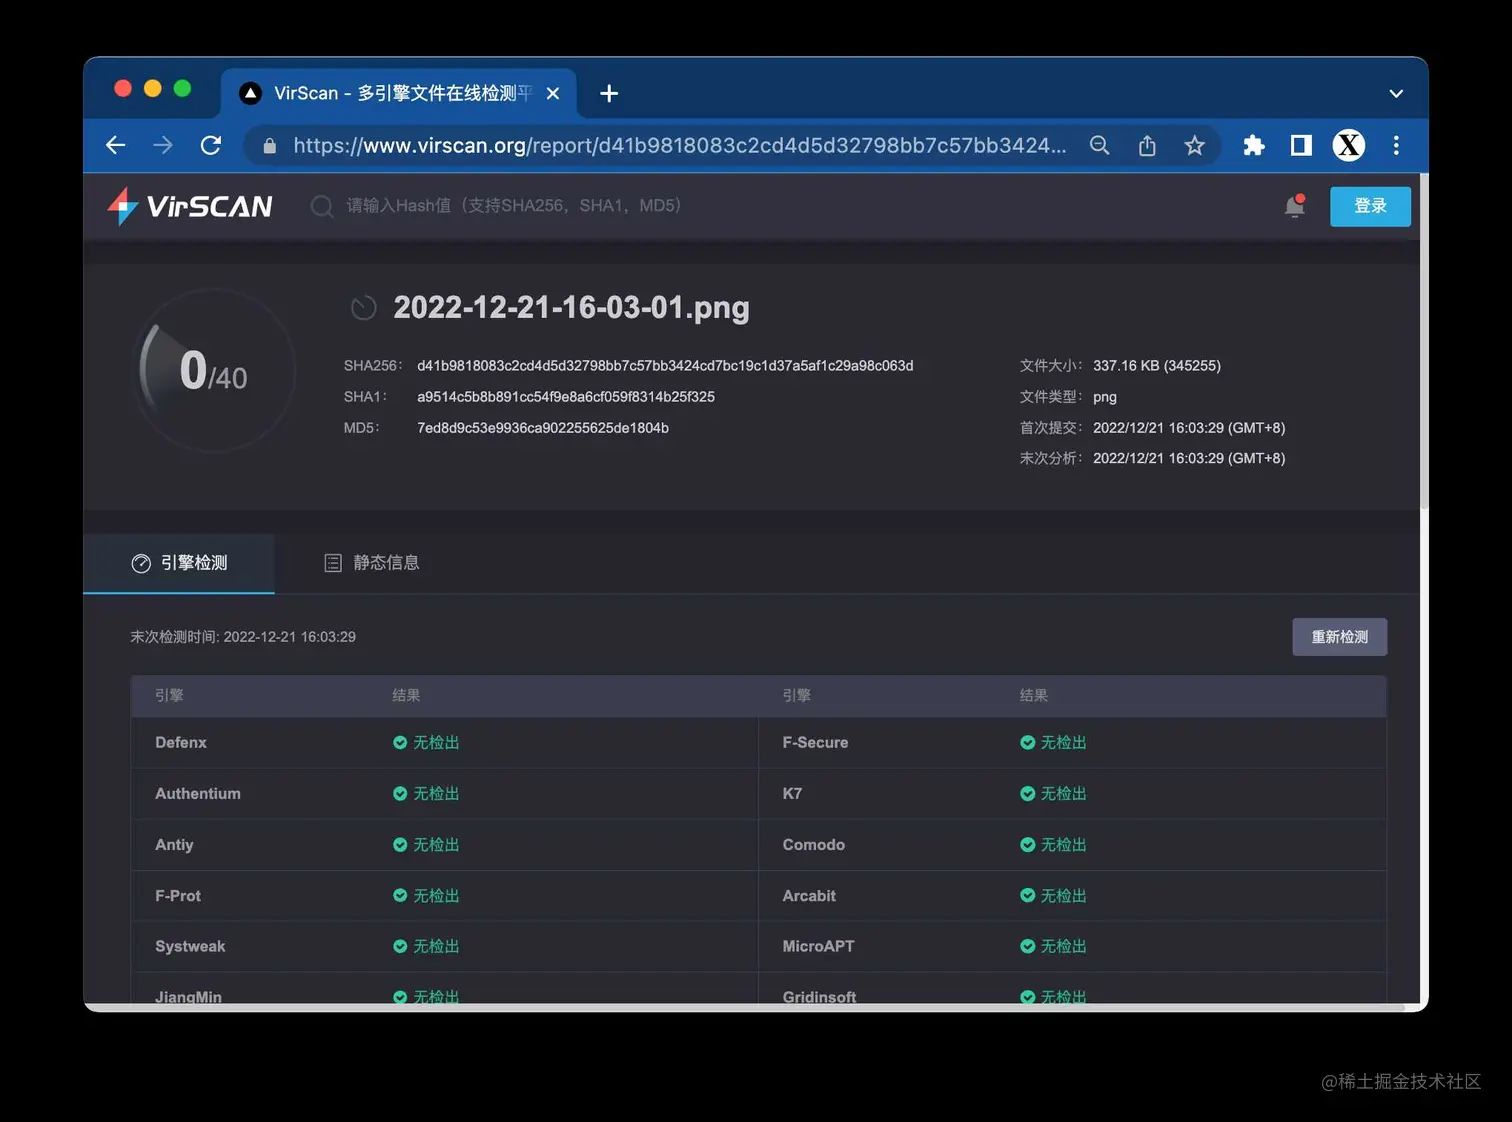Click the 0/40 detection progress gauge
The image size is (1512, 1122).
(213, 371)
